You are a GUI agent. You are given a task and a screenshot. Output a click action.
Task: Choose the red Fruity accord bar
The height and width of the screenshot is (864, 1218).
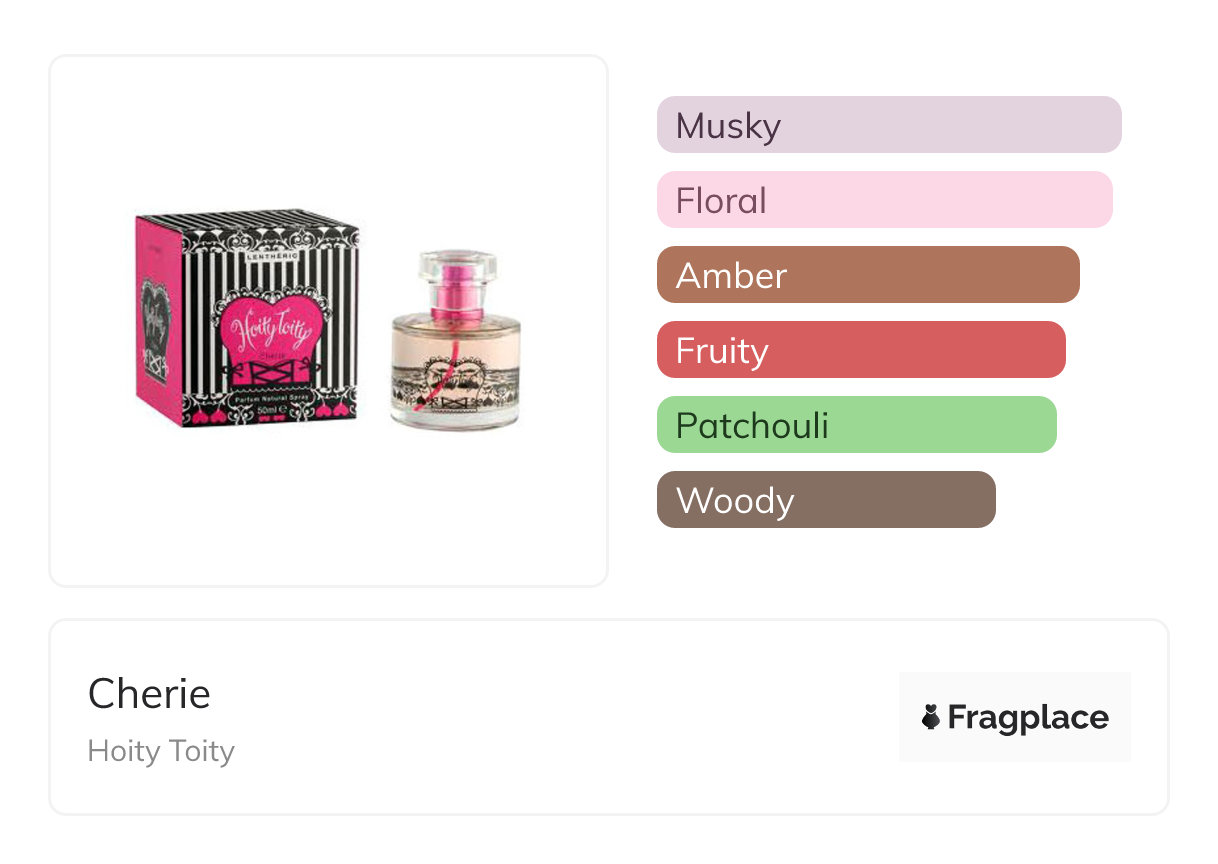[x=860, y=350]
